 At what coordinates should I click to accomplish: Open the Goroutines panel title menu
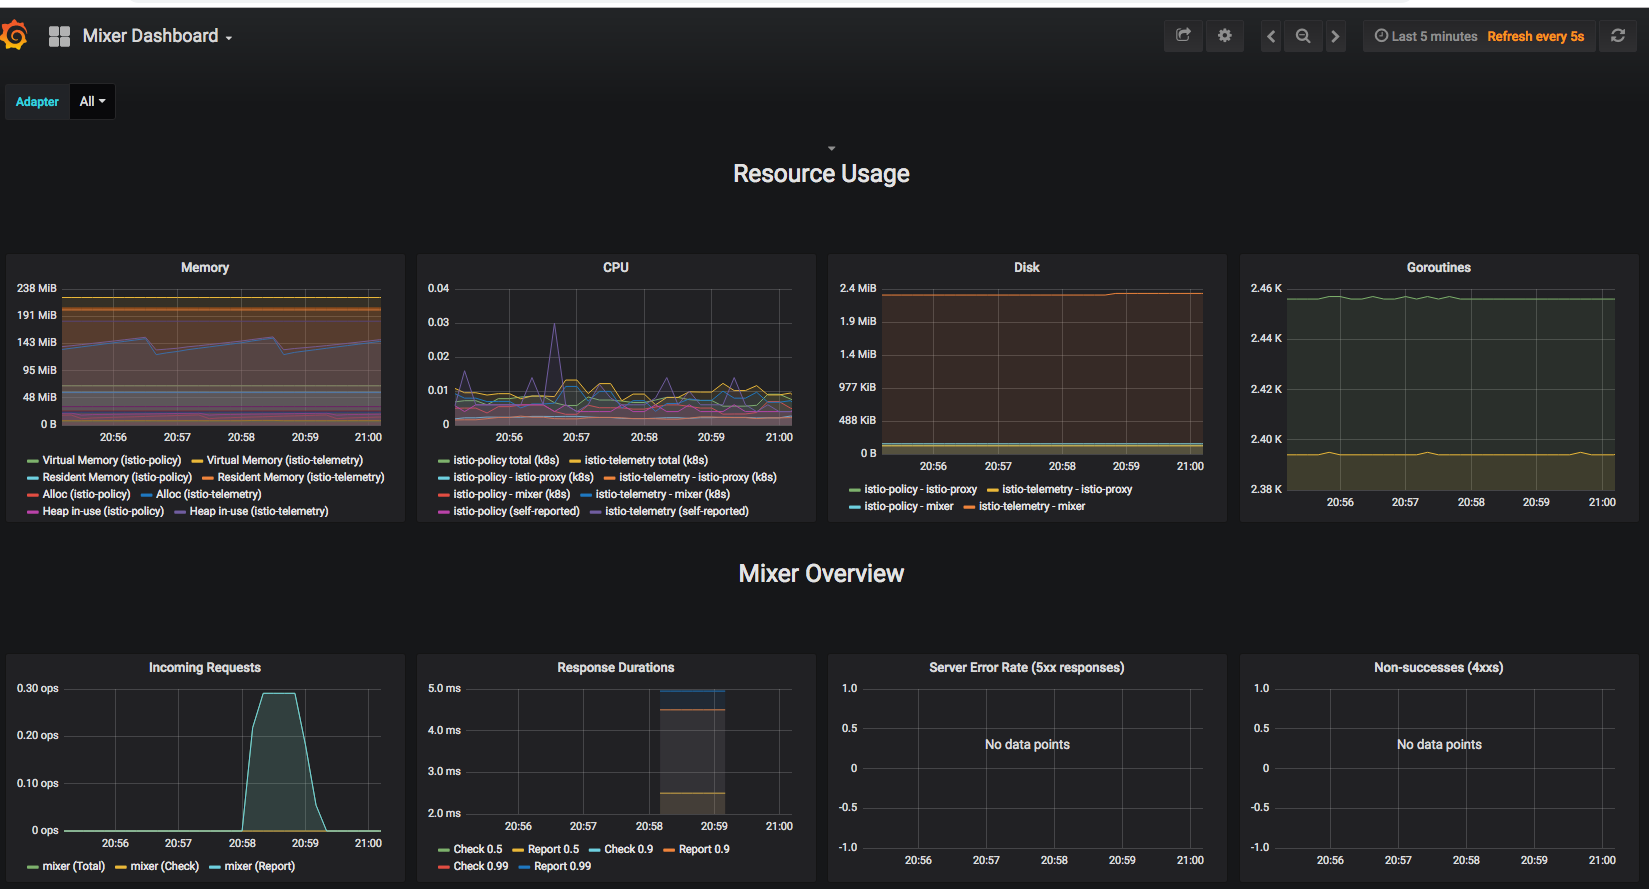click(x=1439, y=267)
